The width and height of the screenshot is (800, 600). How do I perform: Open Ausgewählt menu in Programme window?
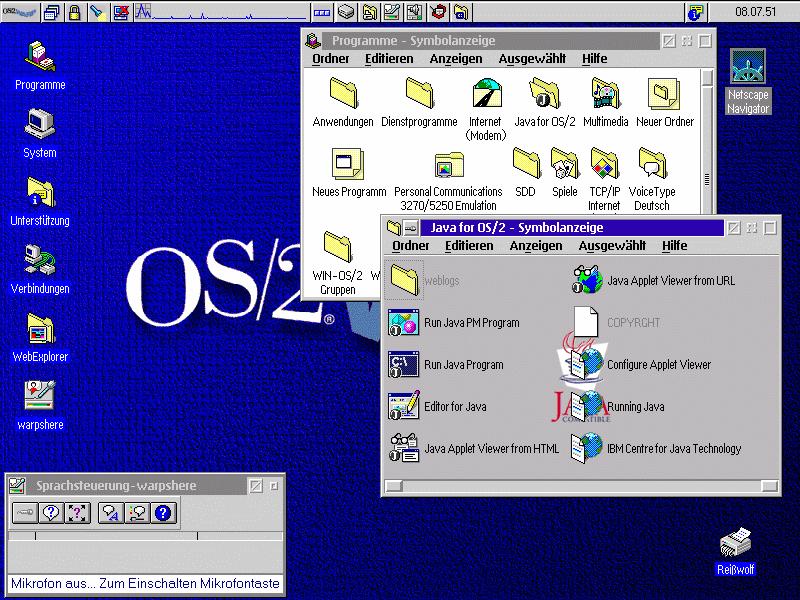[x=532, y=59]
